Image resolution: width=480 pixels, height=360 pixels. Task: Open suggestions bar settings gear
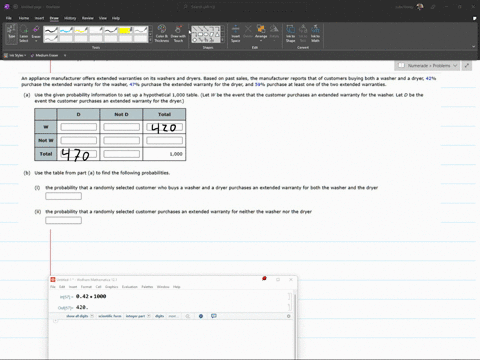(289, 316)
